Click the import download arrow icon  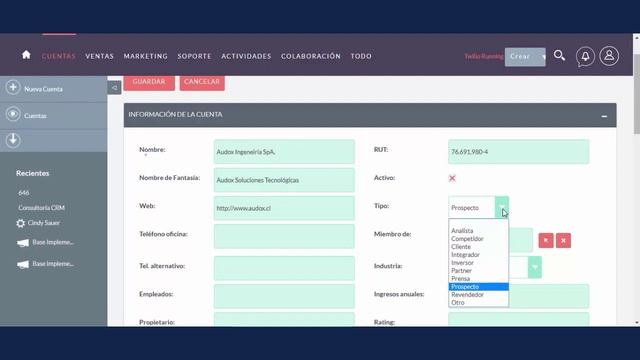pyautogui.click(x=13, y=140)
